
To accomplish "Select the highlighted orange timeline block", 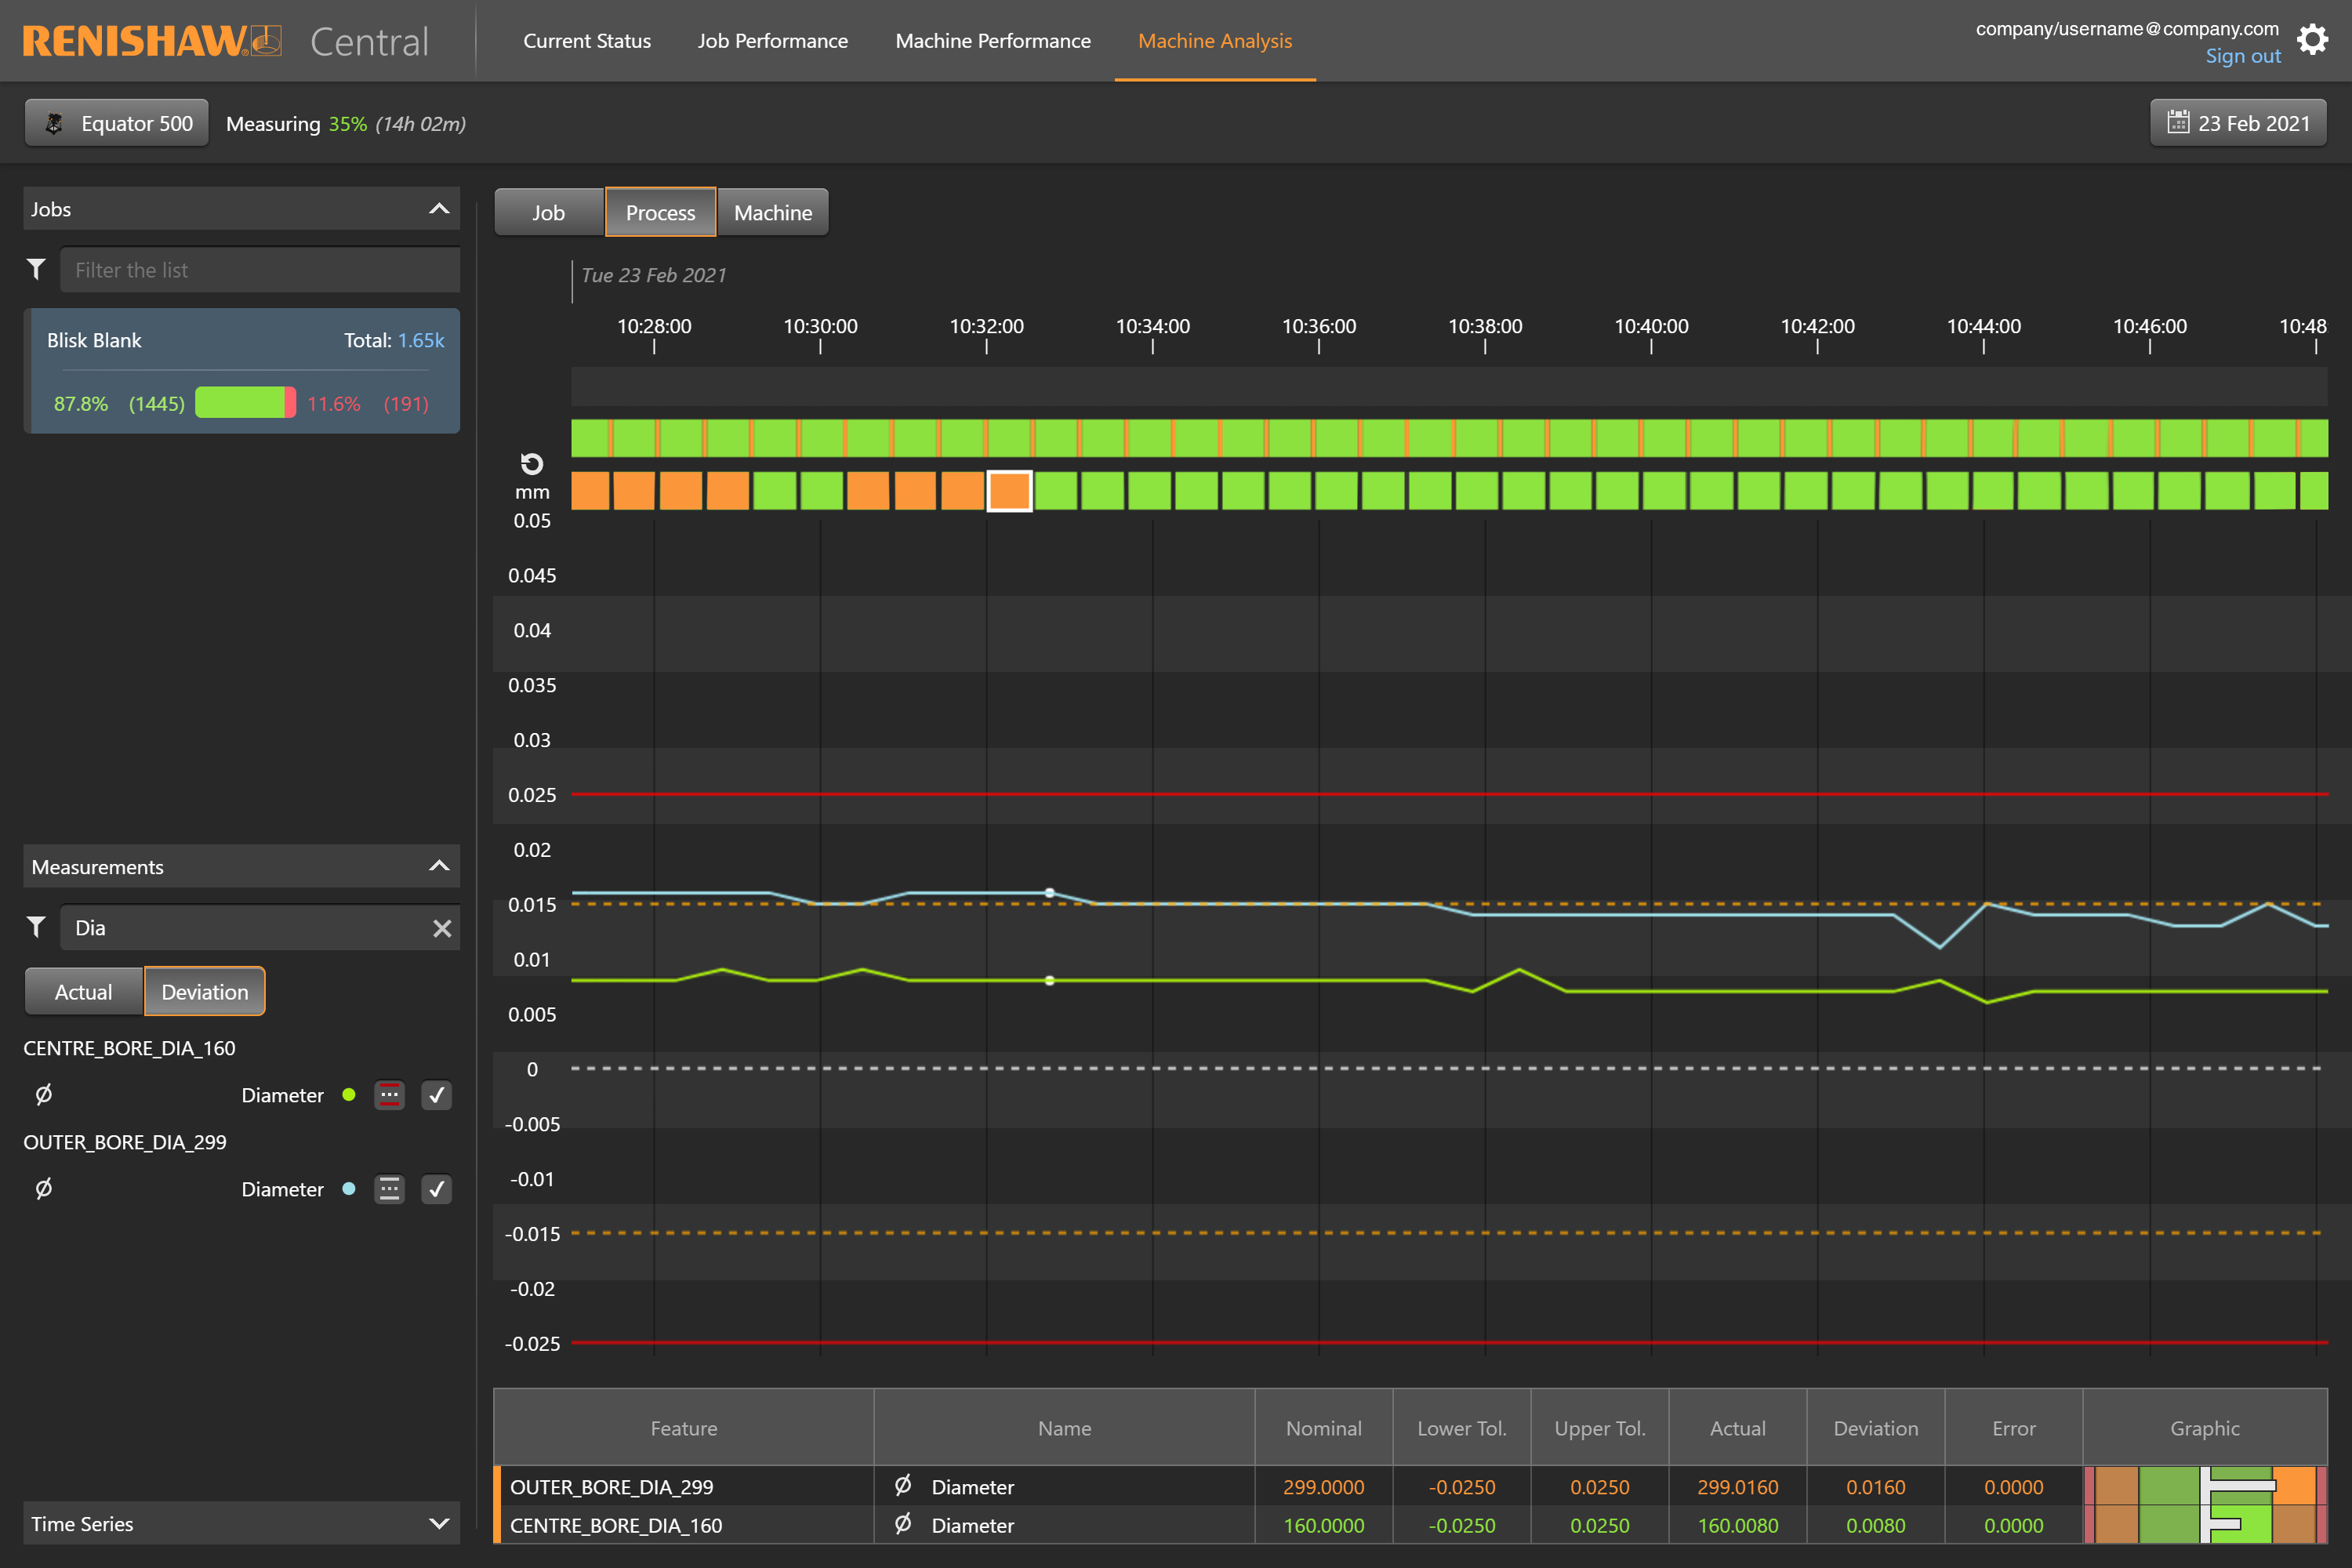I will pyautogui.click(x=1010, y=491).
